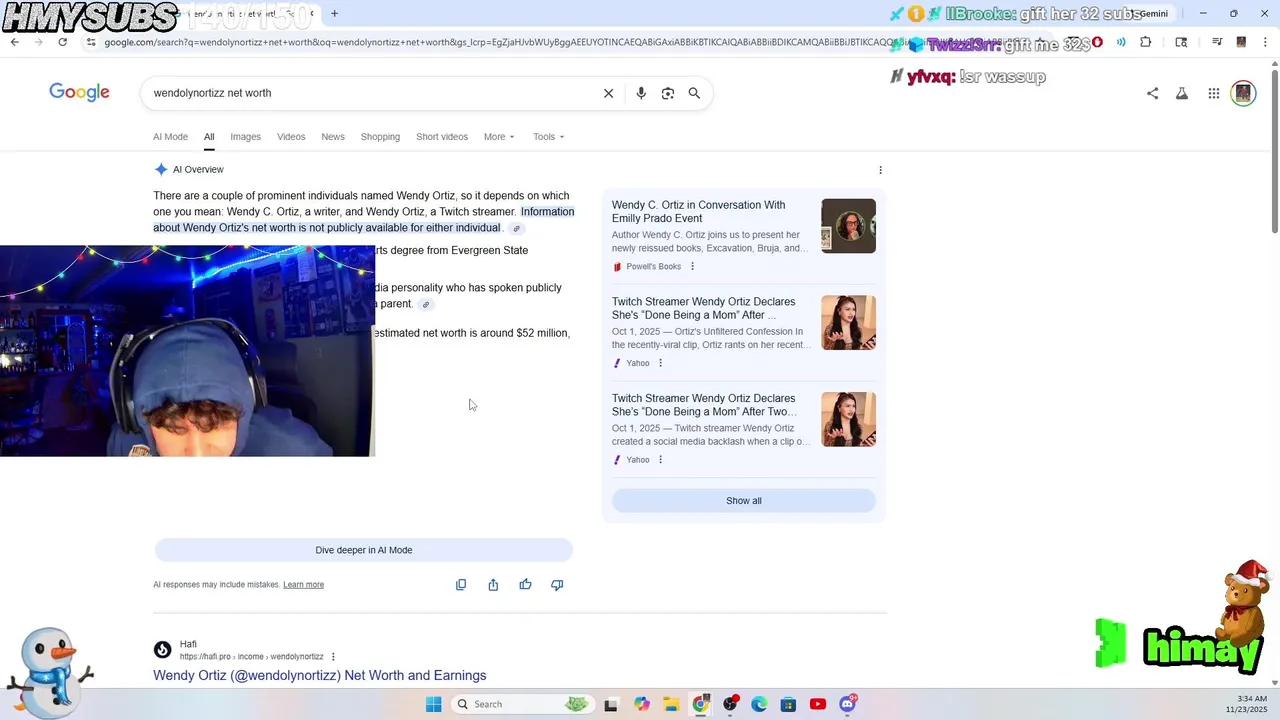
Task: Open Google Lens image search
Action: click(668, 93)
